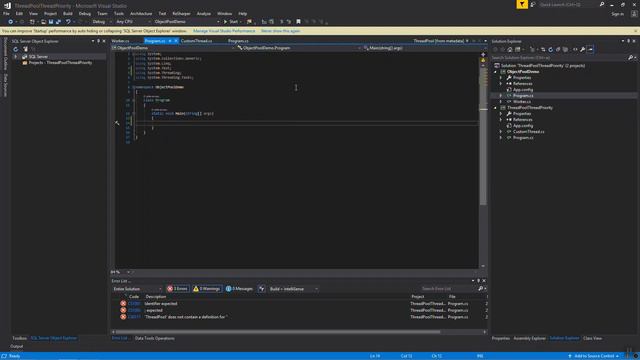Close the notification info bar
640x360 pixels.
click(x=636, y=31)
